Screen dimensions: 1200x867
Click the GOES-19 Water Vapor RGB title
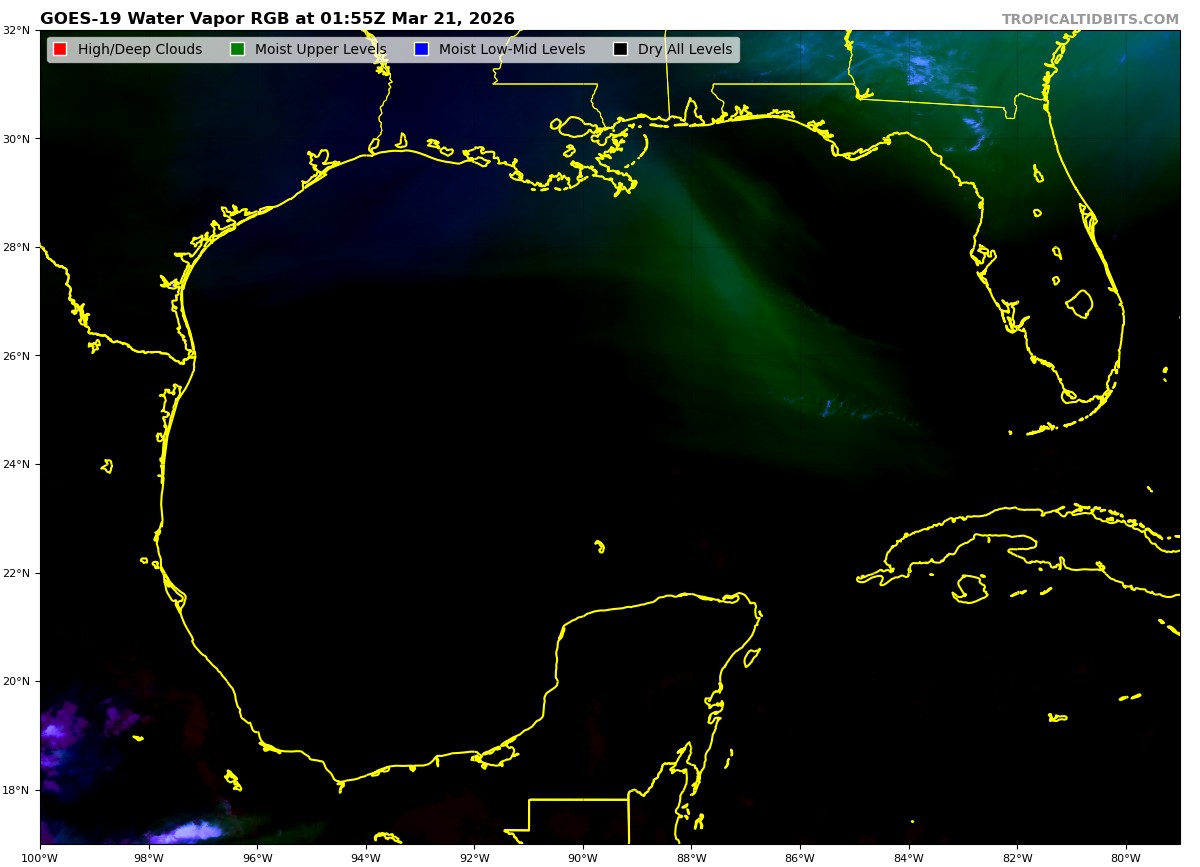pyautogui.click(x=277, y=19)
